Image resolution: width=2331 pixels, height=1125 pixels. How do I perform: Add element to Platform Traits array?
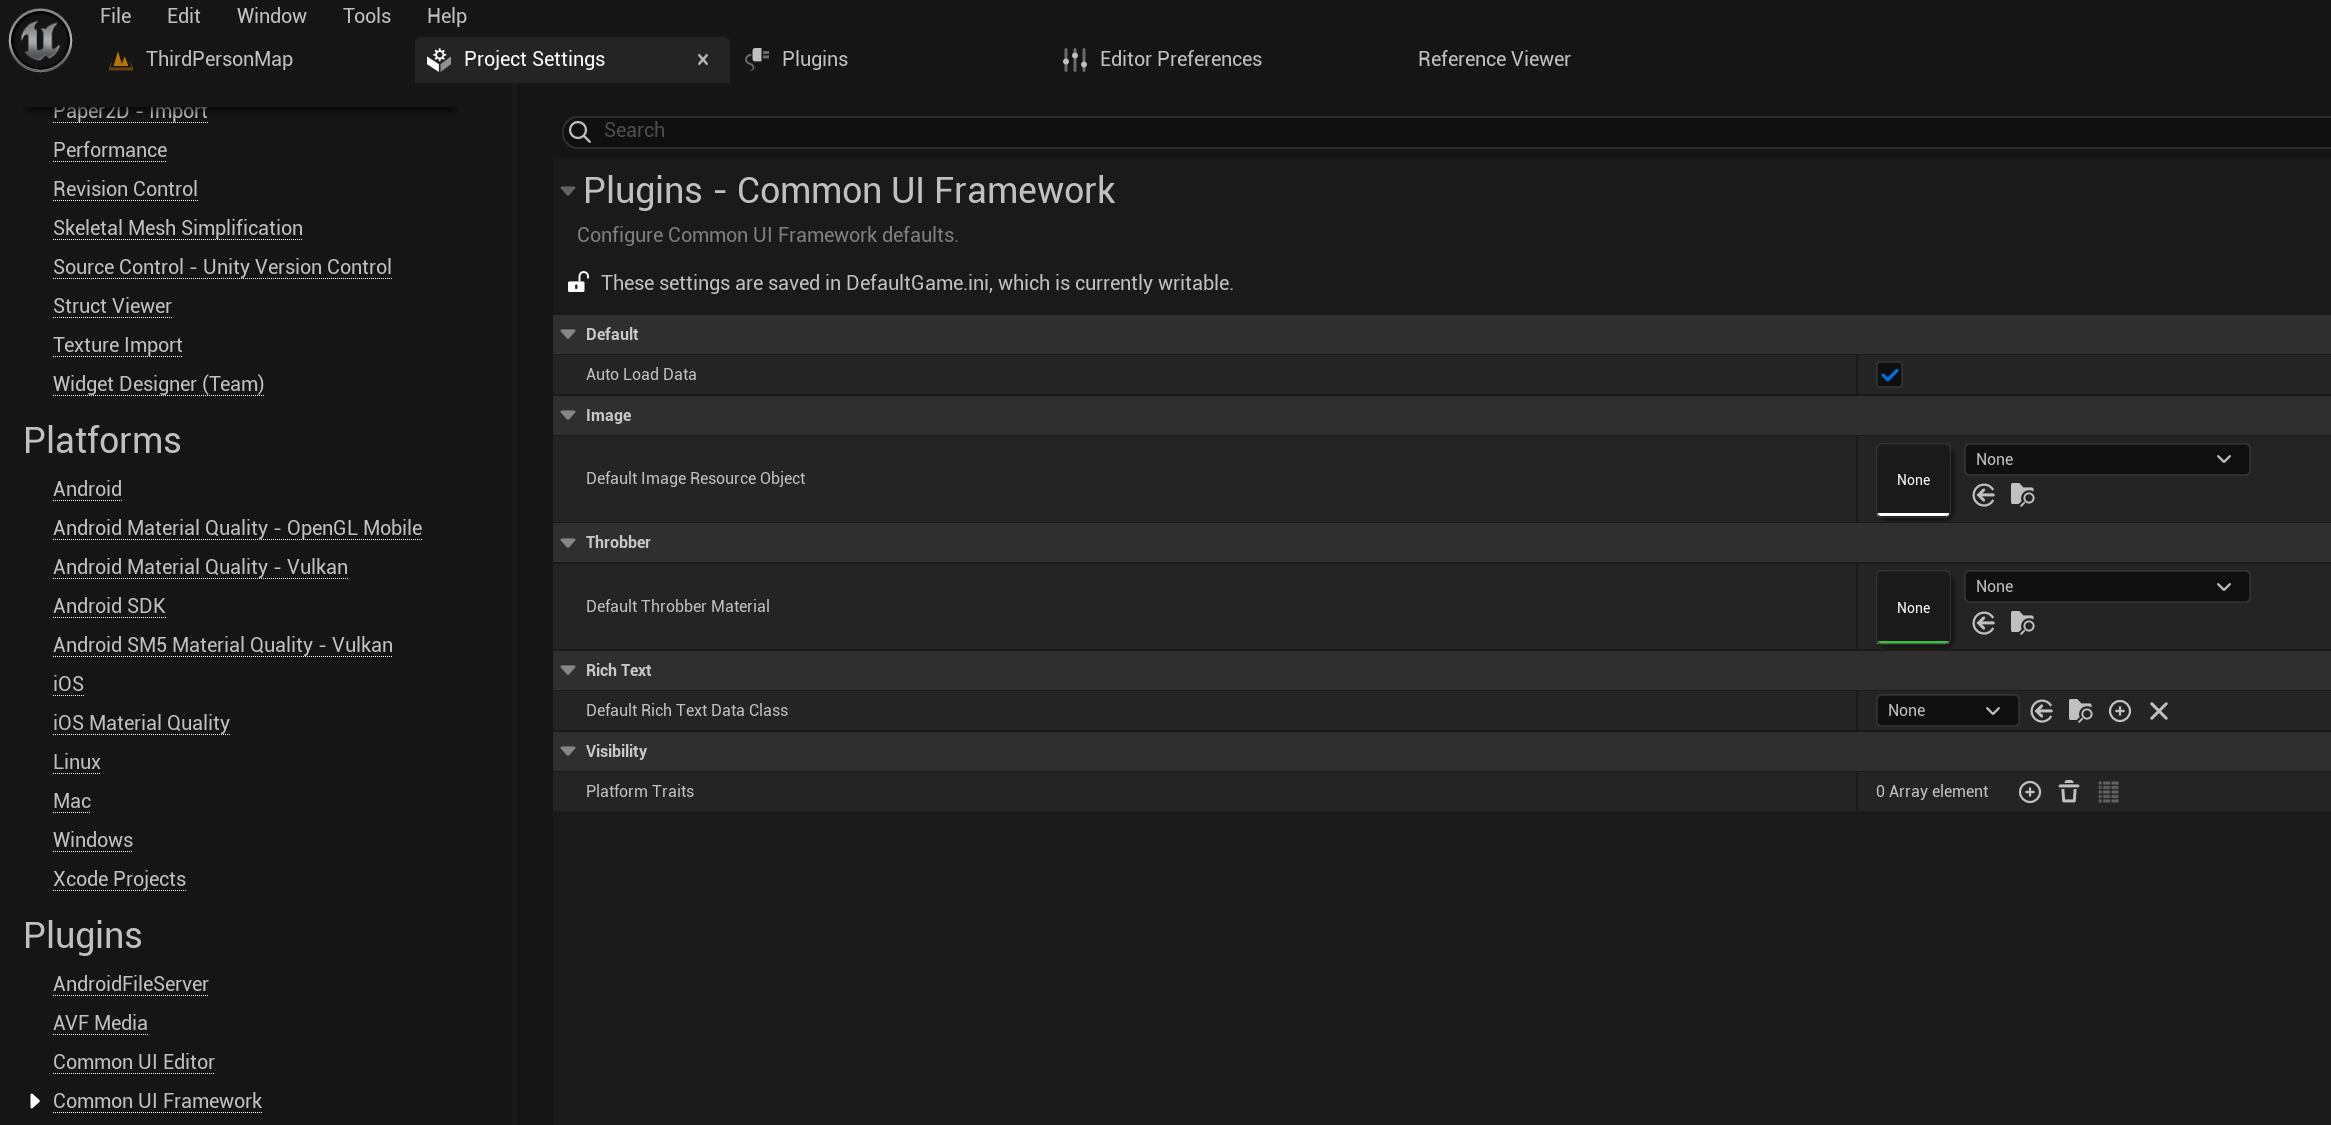2029,792
